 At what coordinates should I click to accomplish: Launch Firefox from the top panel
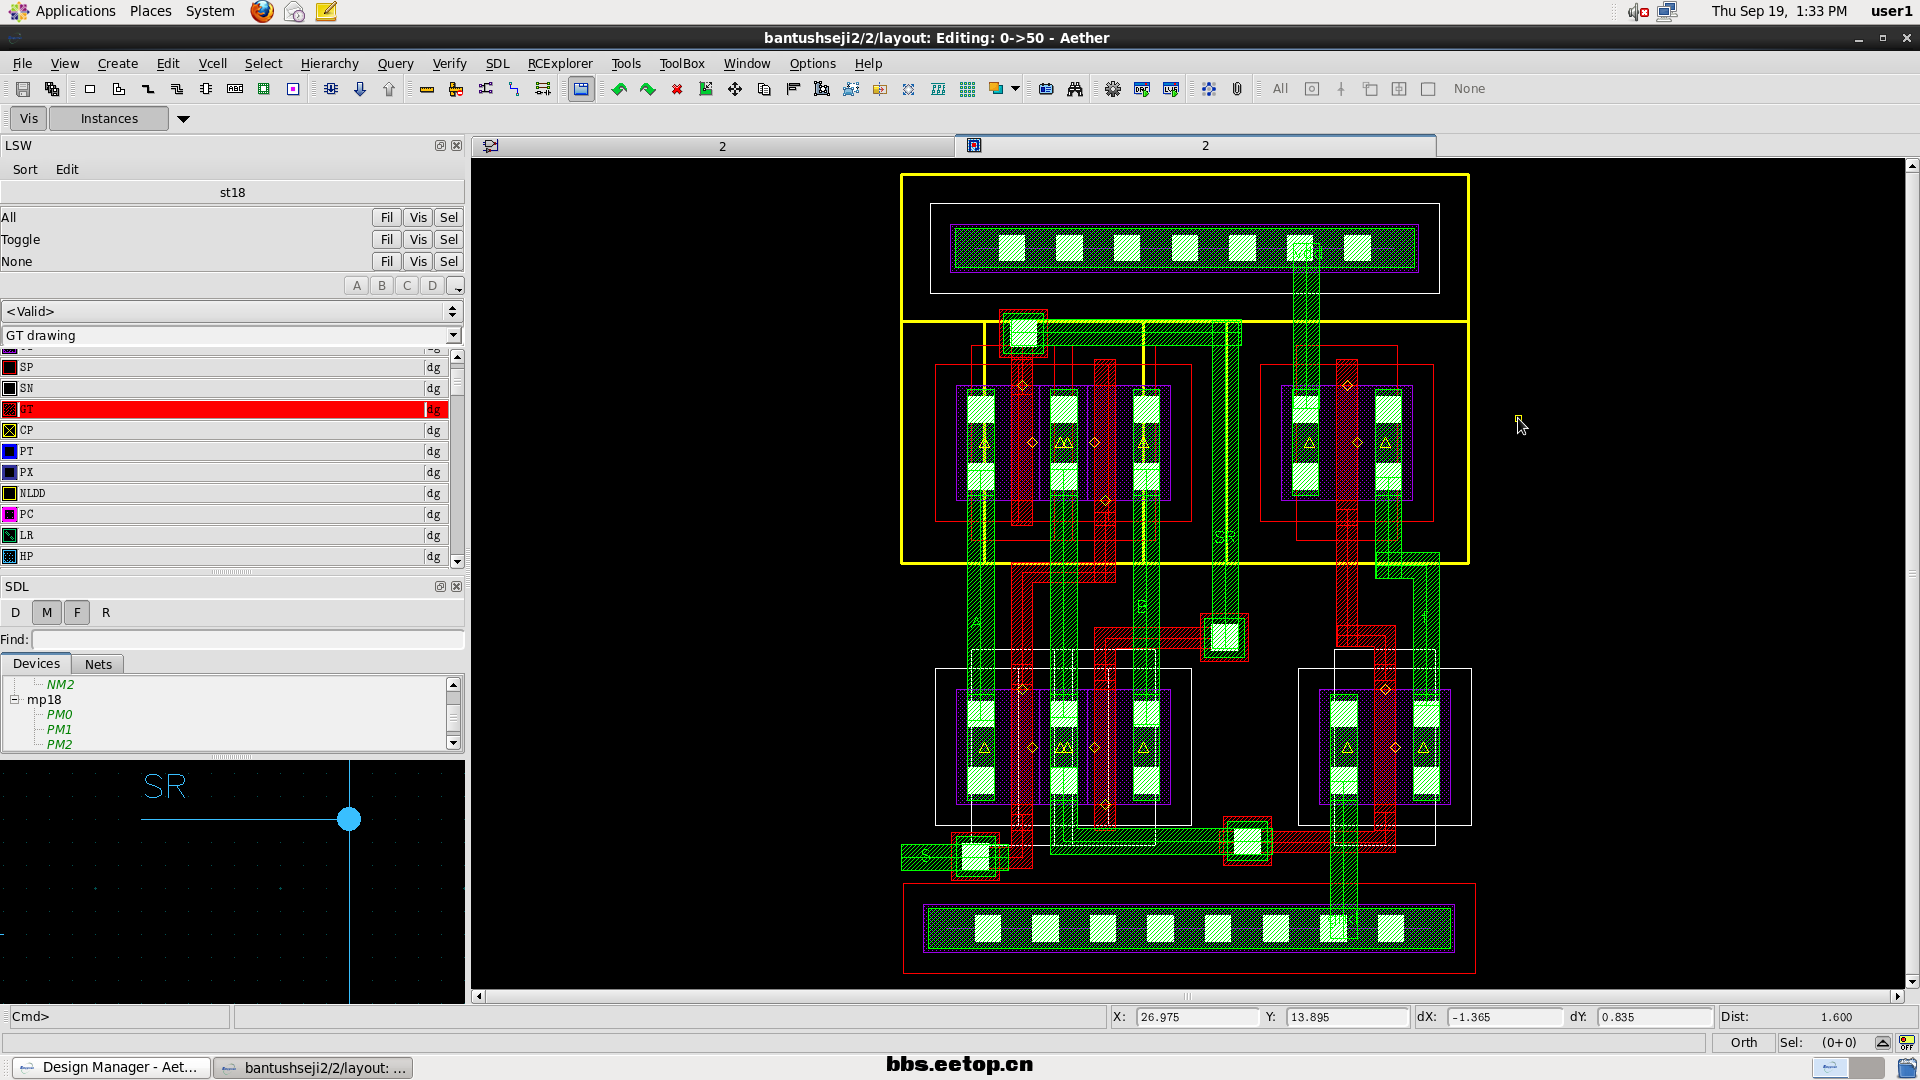point(262,11)
